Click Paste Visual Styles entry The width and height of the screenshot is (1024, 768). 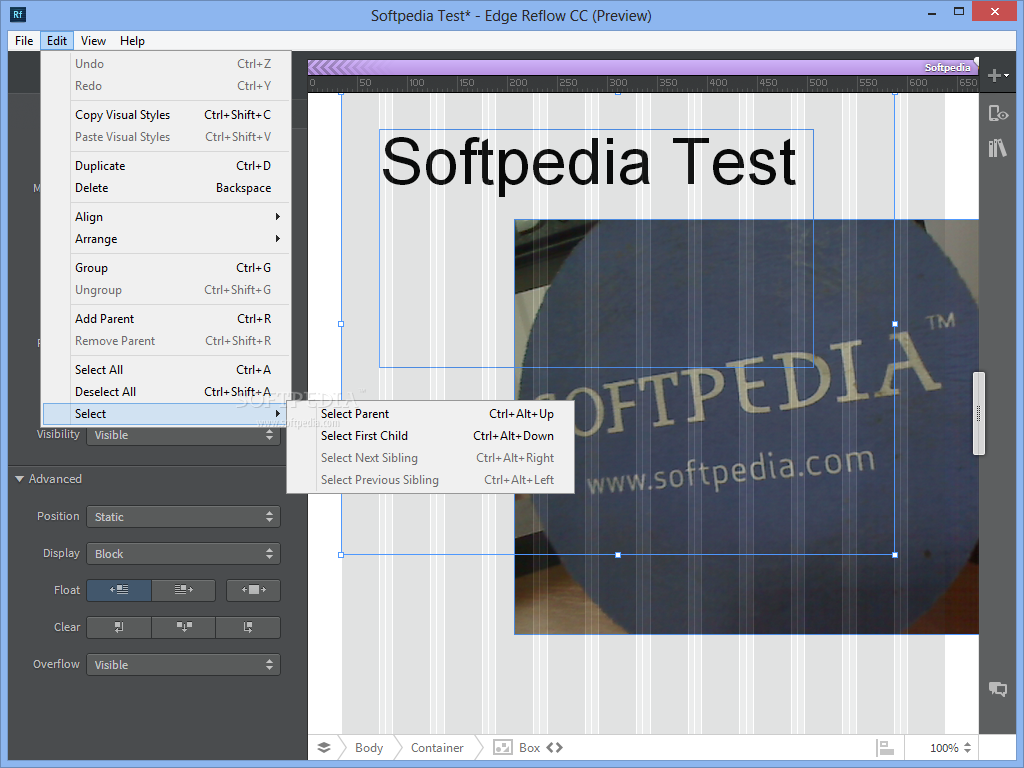tap(167, 137)
